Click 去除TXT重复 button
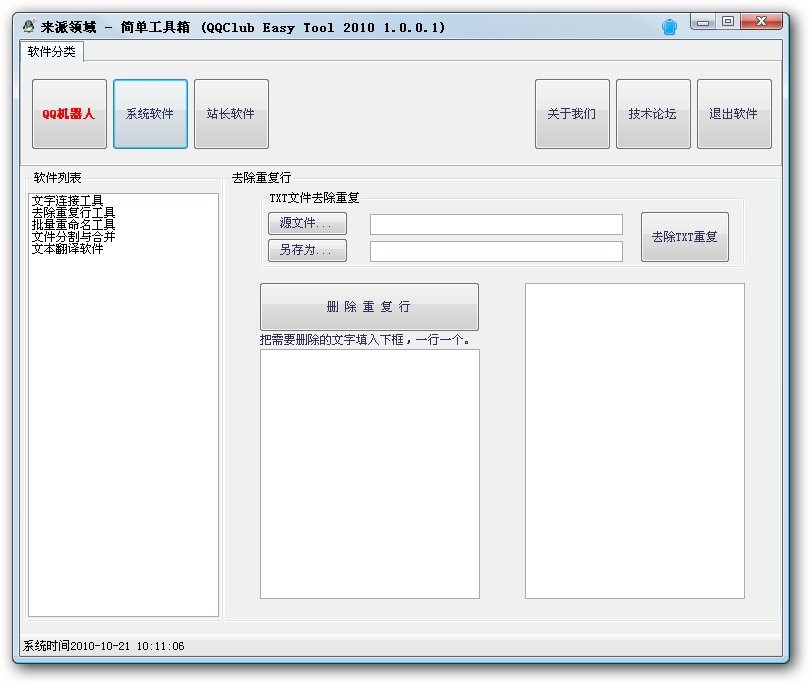 click(684, 236)
